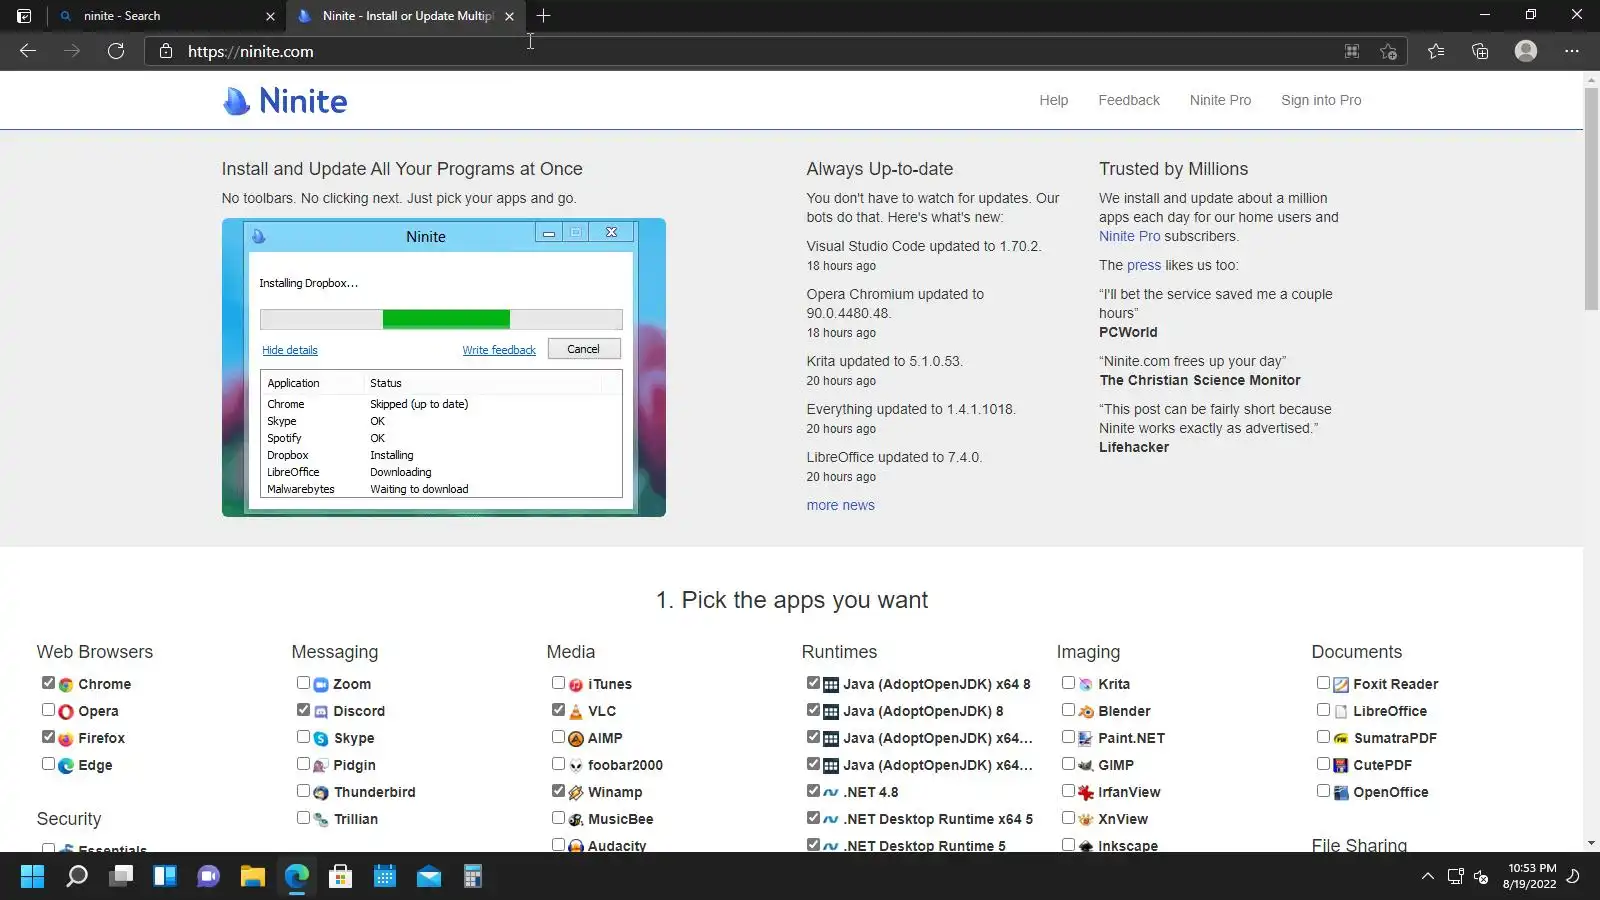Click the Chrome app icon
The height and width of the screenshot is (900, 1600).
pyautogui.click(x=66, y=685)
